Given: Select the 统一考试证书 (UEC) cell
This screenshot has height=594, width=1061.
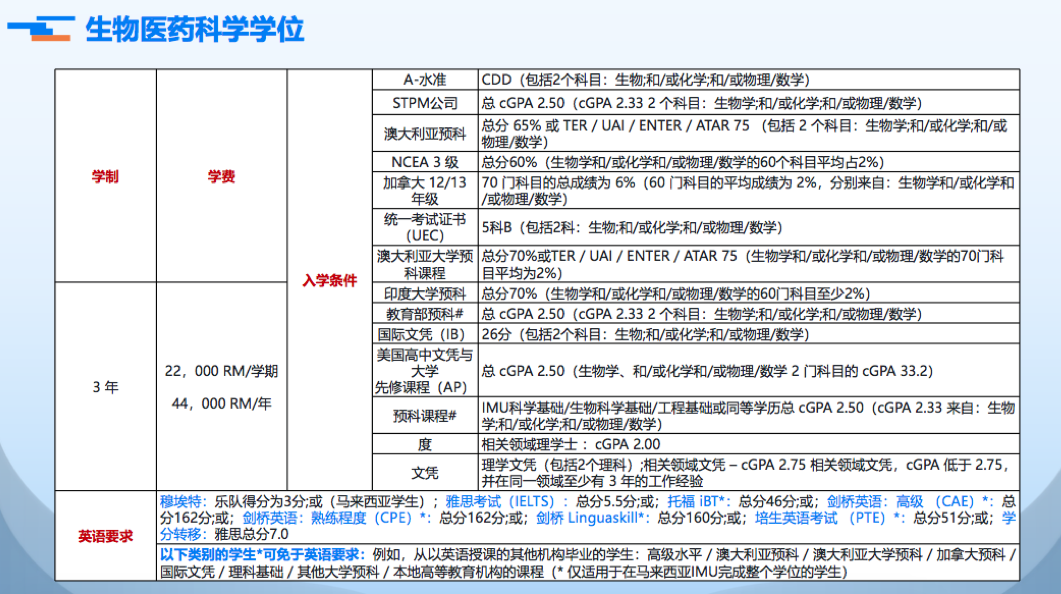Looking at the screenshot, I should pos(425,227).
